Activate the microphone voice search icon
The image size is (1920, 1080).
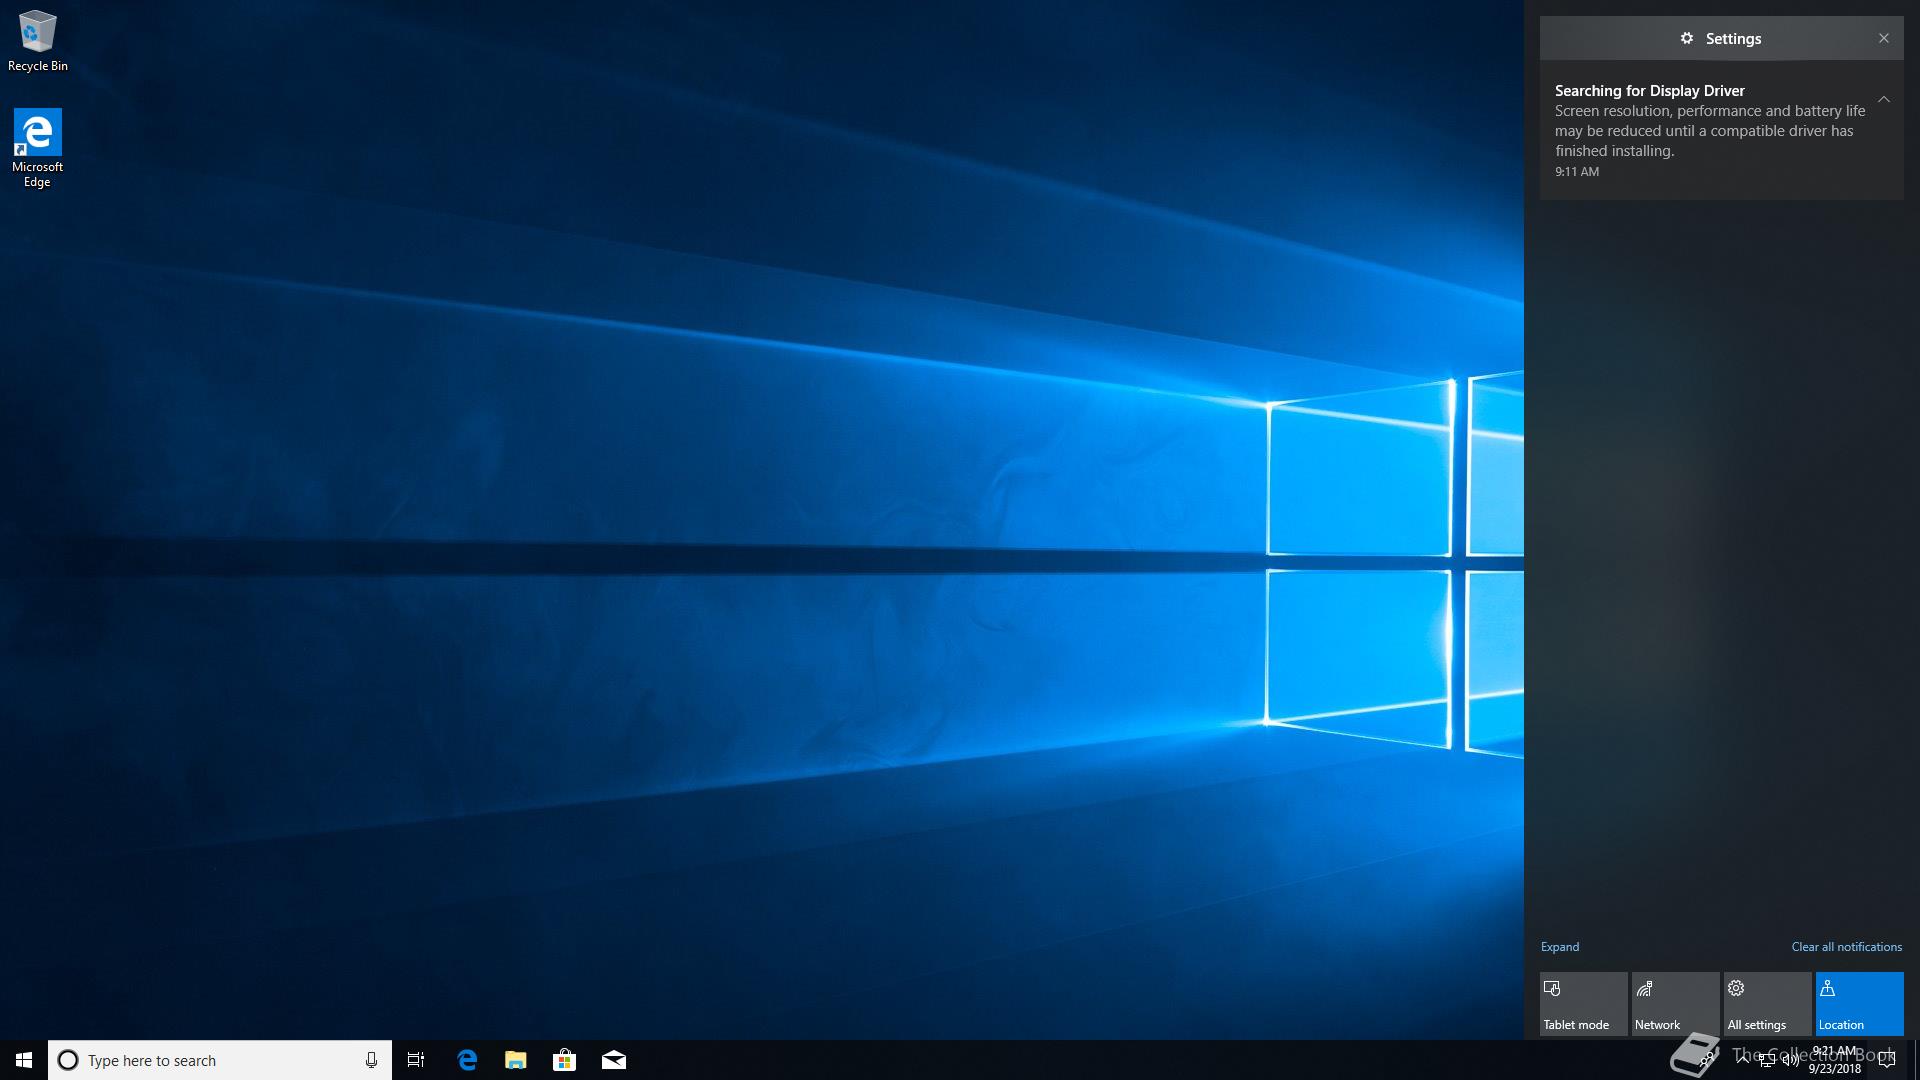coord(371,1060)
